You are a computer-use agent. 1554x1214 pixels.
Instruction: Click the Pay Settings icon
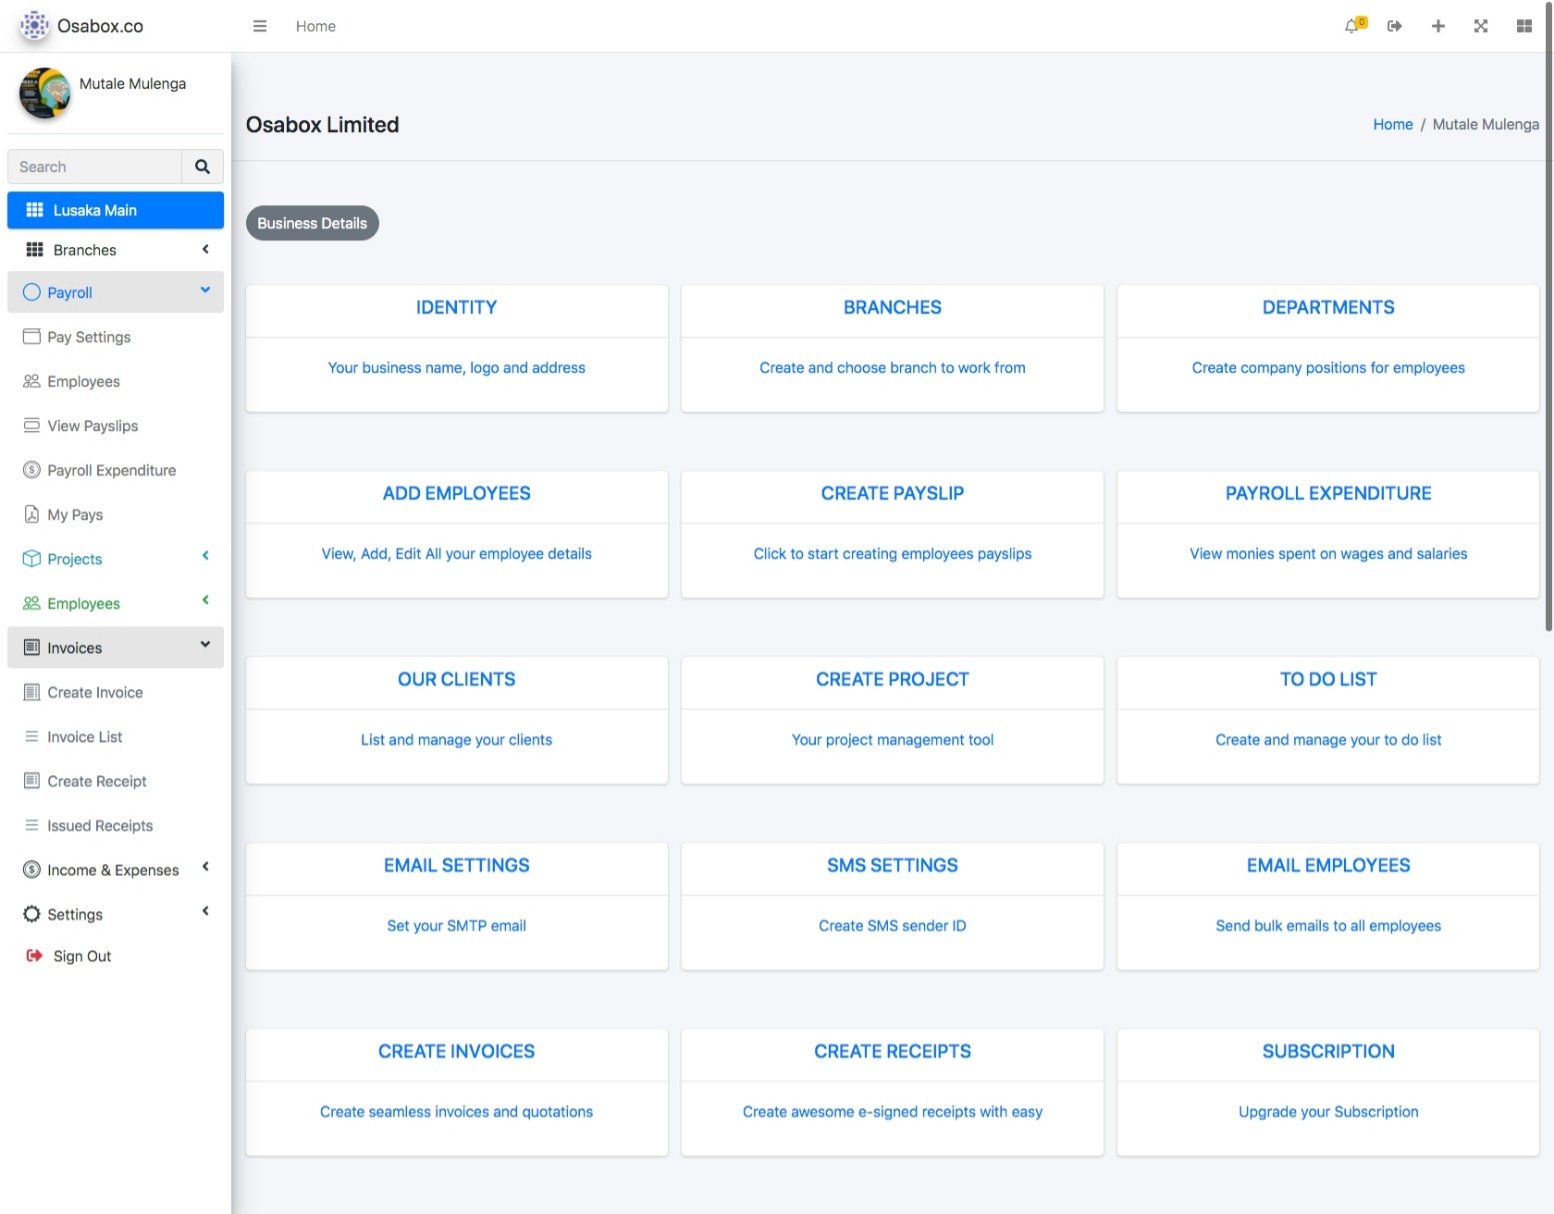click(x=32, y=337)
